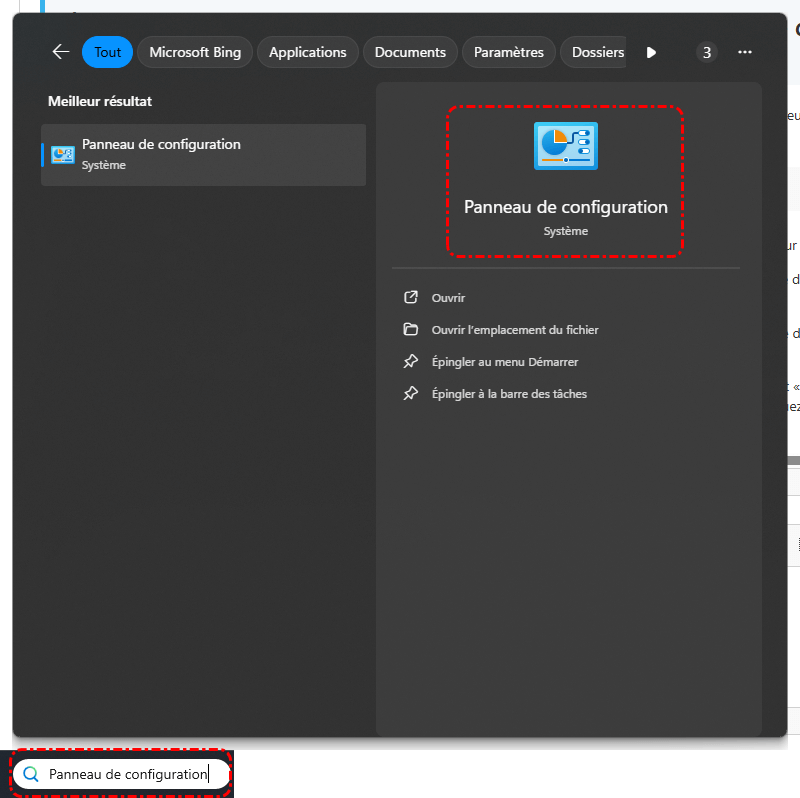This screenshot has width=800, height=798.
Task: Select the Dossiers filter tab
Action: (597, 52)
